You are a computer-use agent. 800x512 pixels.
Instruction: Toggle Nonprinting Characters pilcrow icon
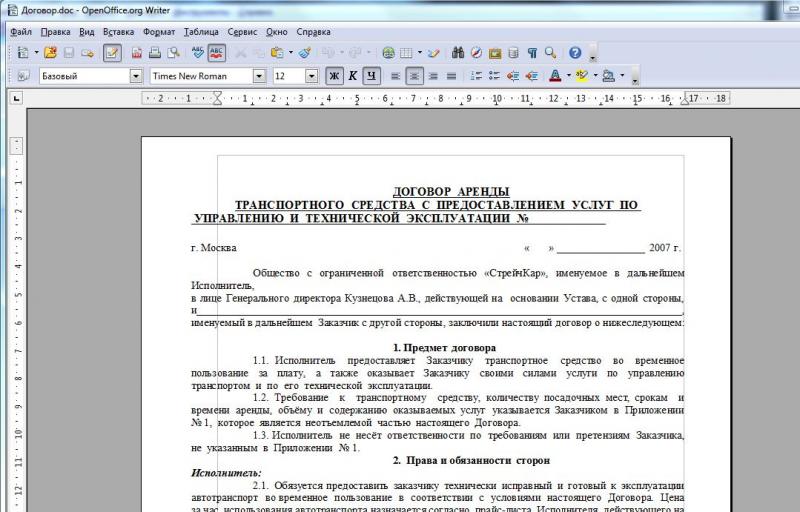pyautogui.click(x=532, y=53)
